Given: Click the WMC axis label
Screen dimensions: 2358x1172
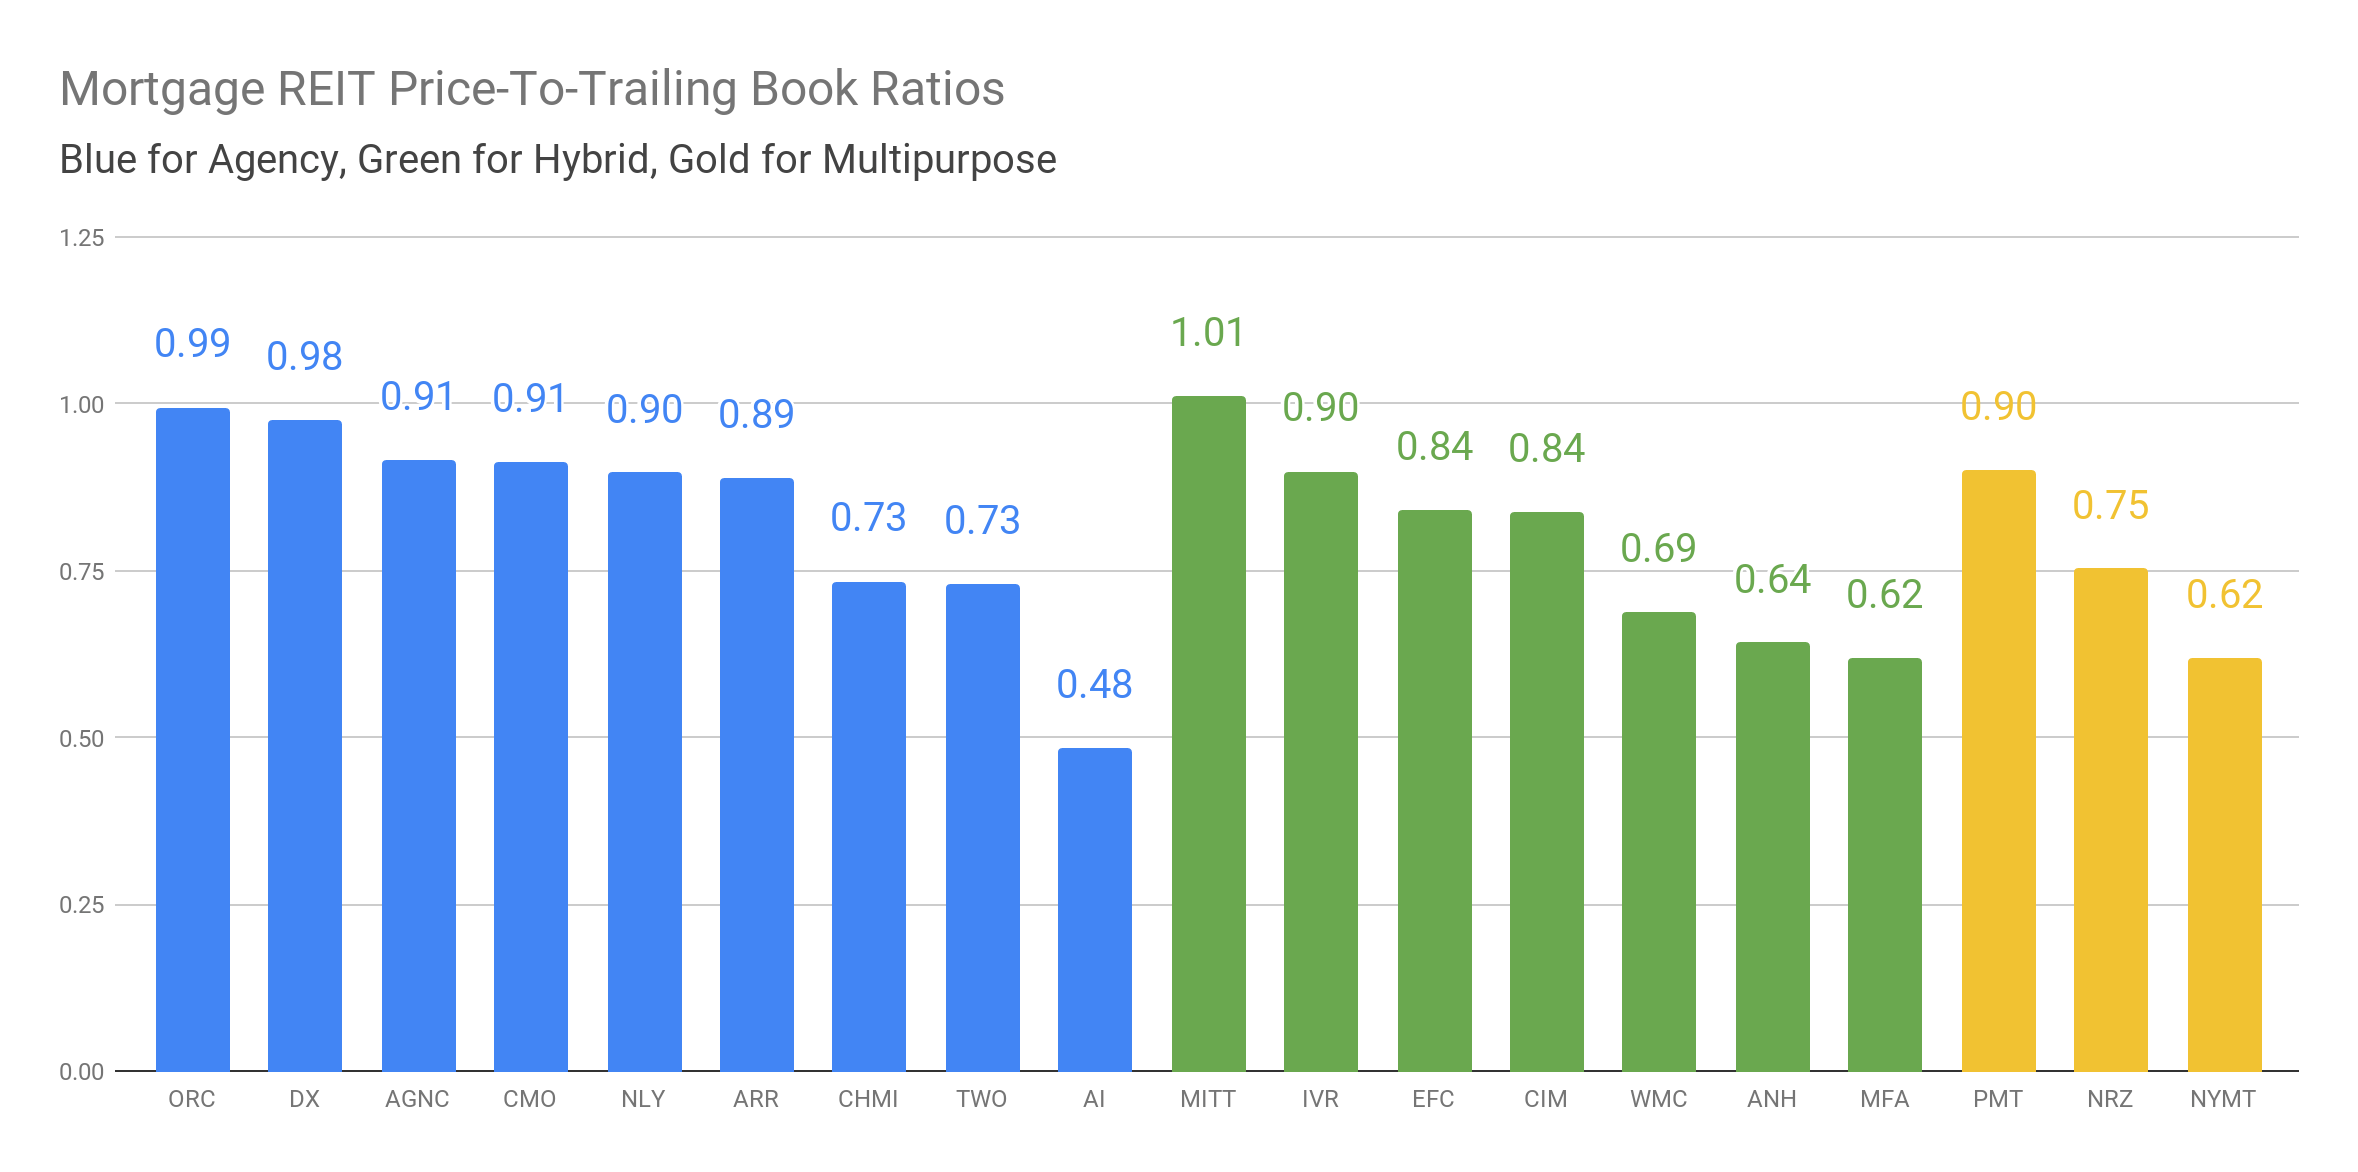Looking at the screenshot, I should (1659, 1099).
